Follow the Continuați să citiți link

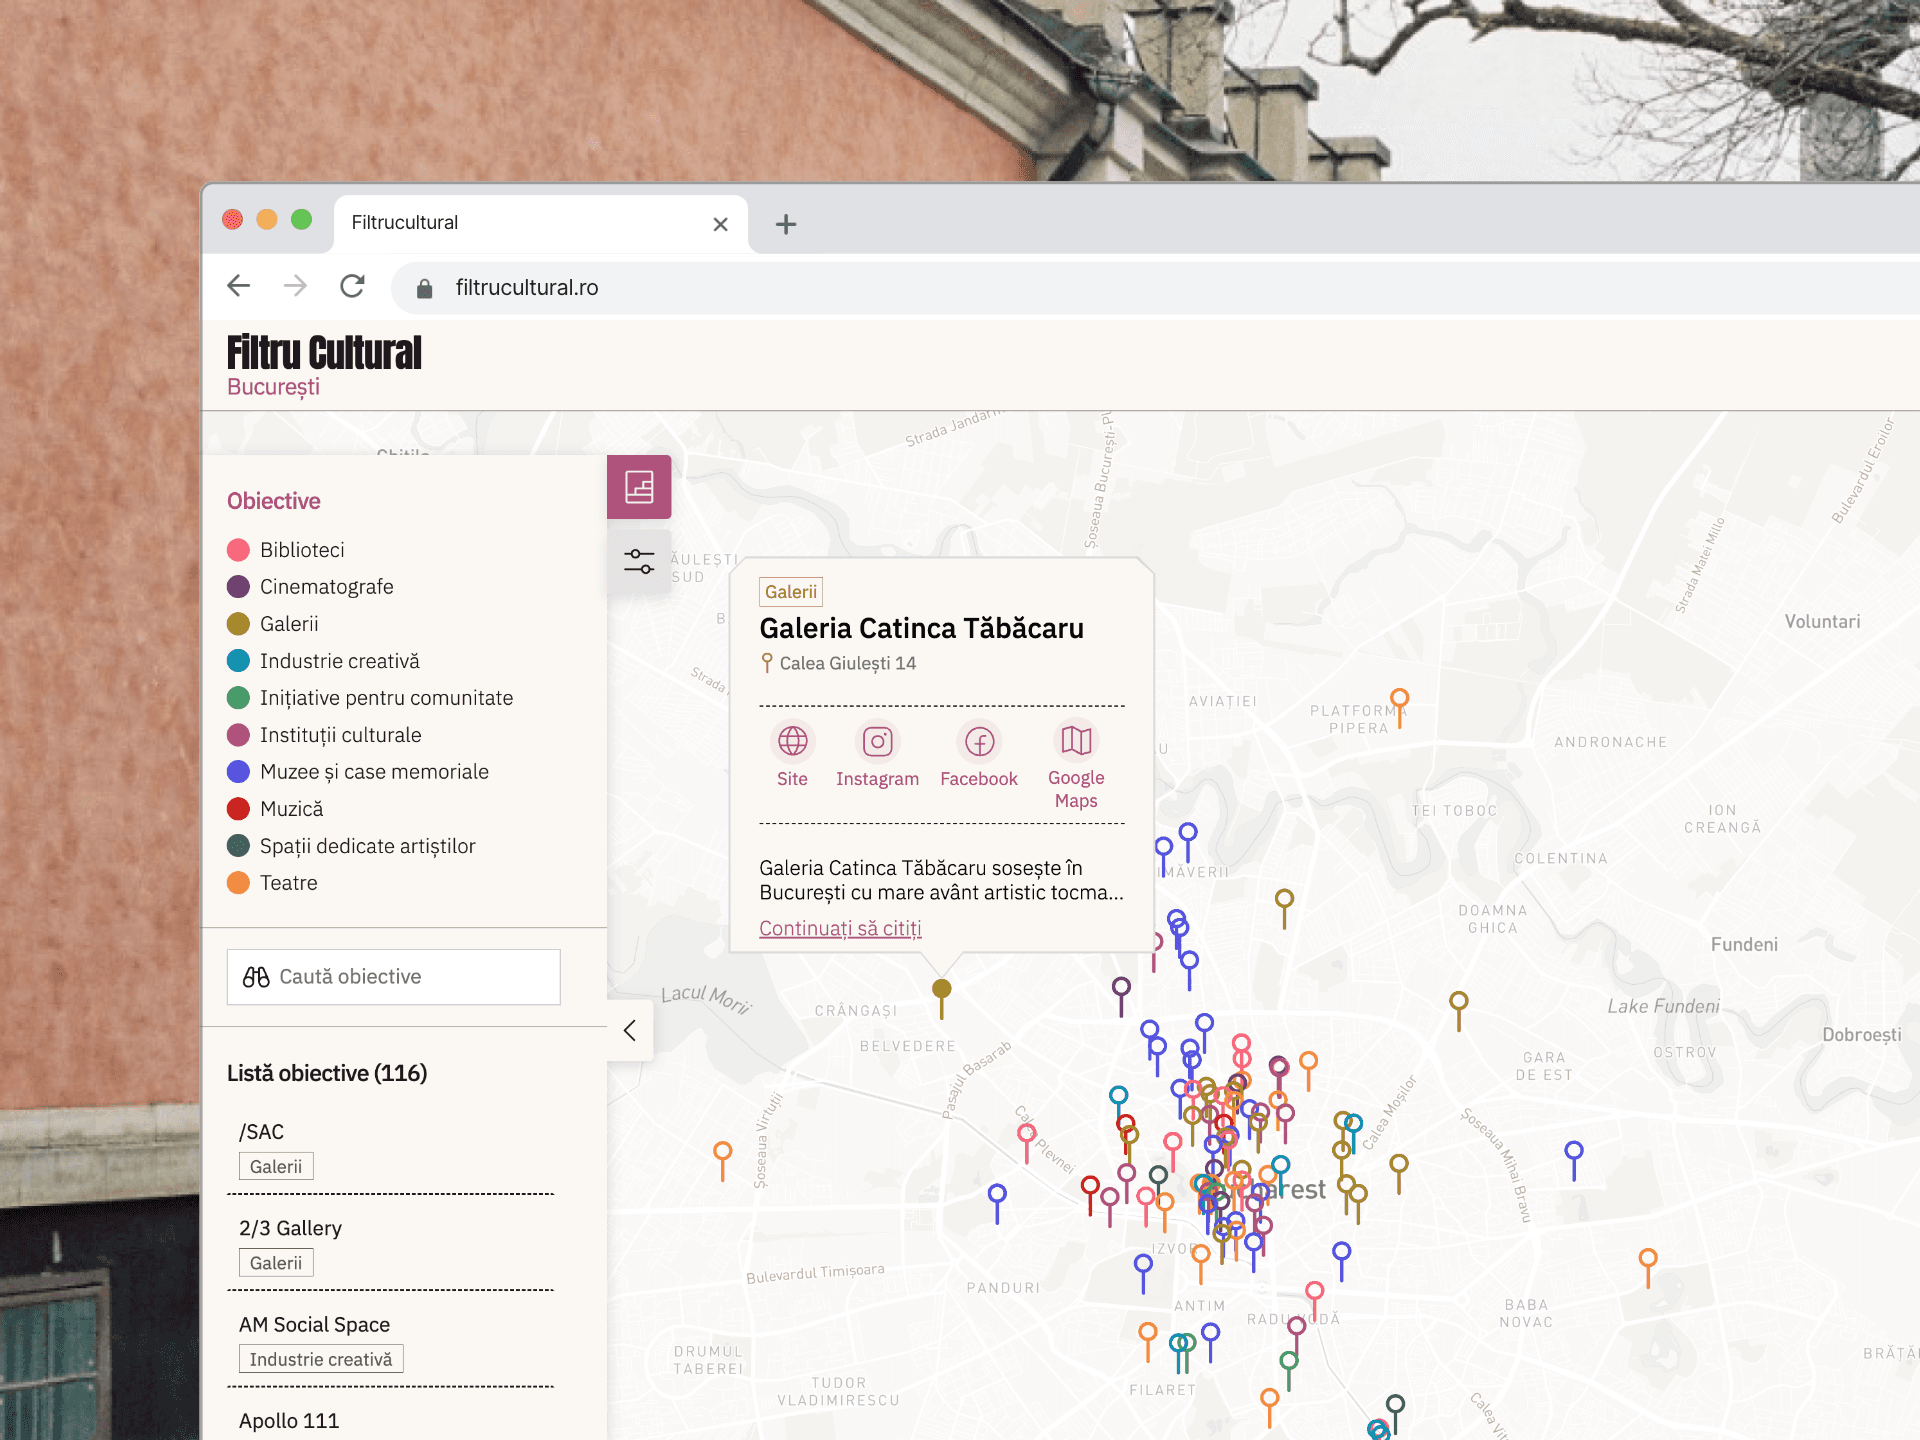pos(840,929)
